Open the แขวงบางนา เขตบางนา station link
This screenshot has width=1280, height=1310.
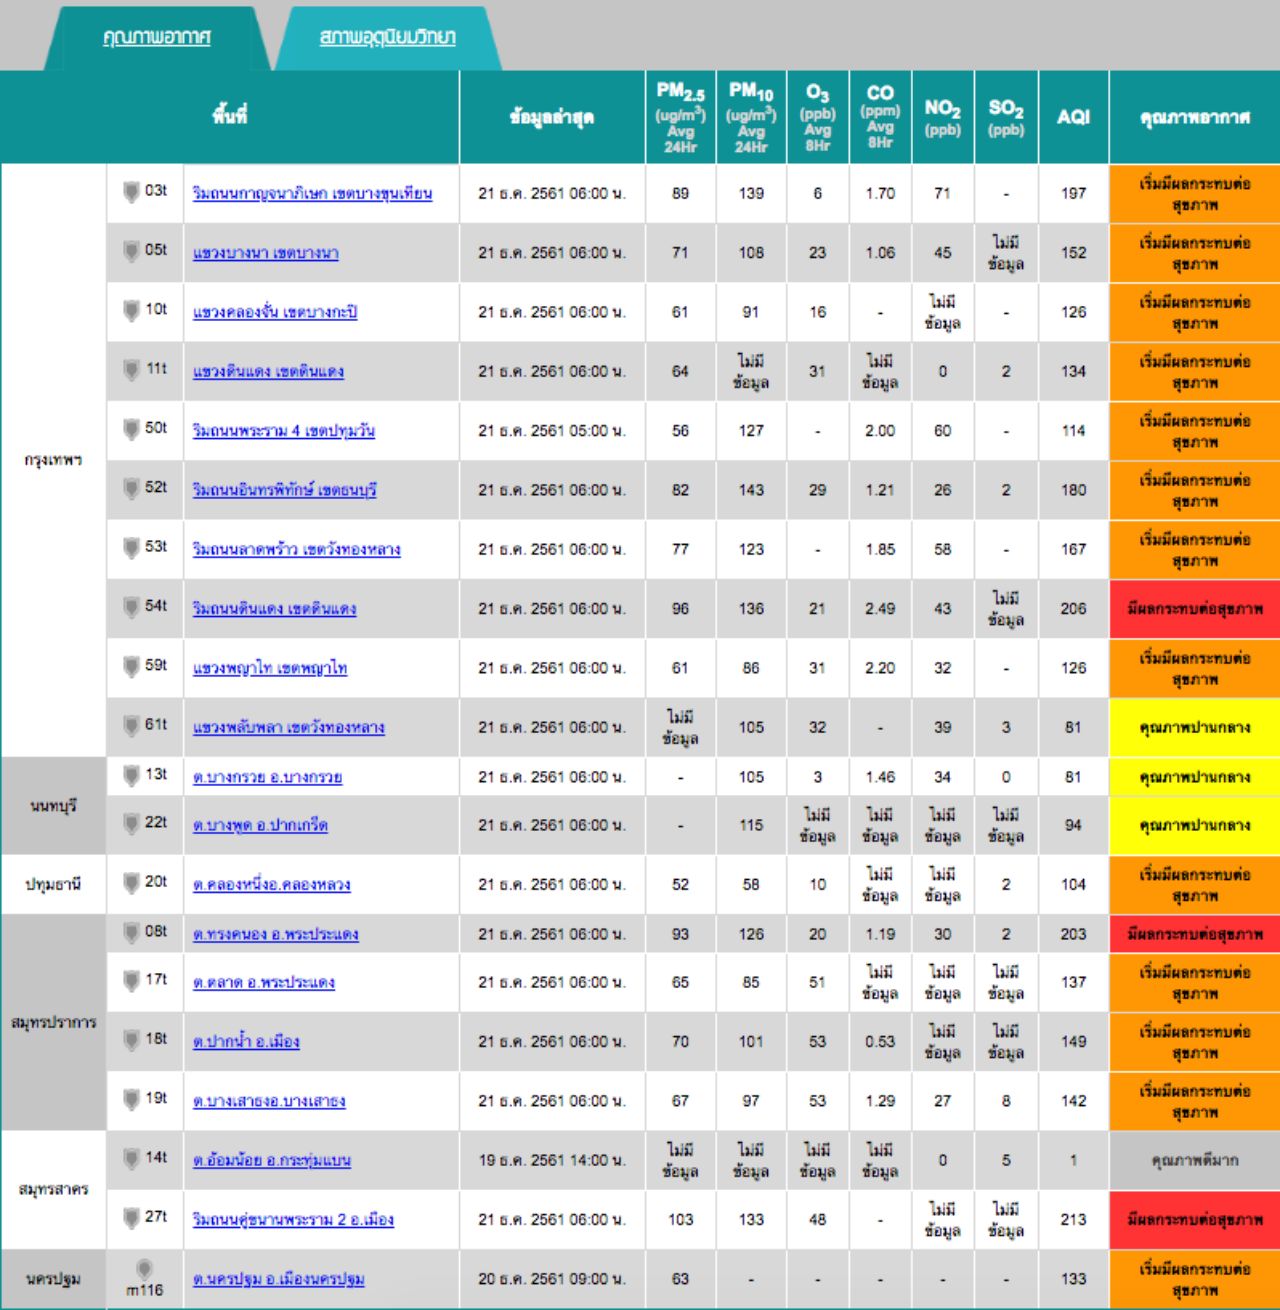tap(265, 253)
